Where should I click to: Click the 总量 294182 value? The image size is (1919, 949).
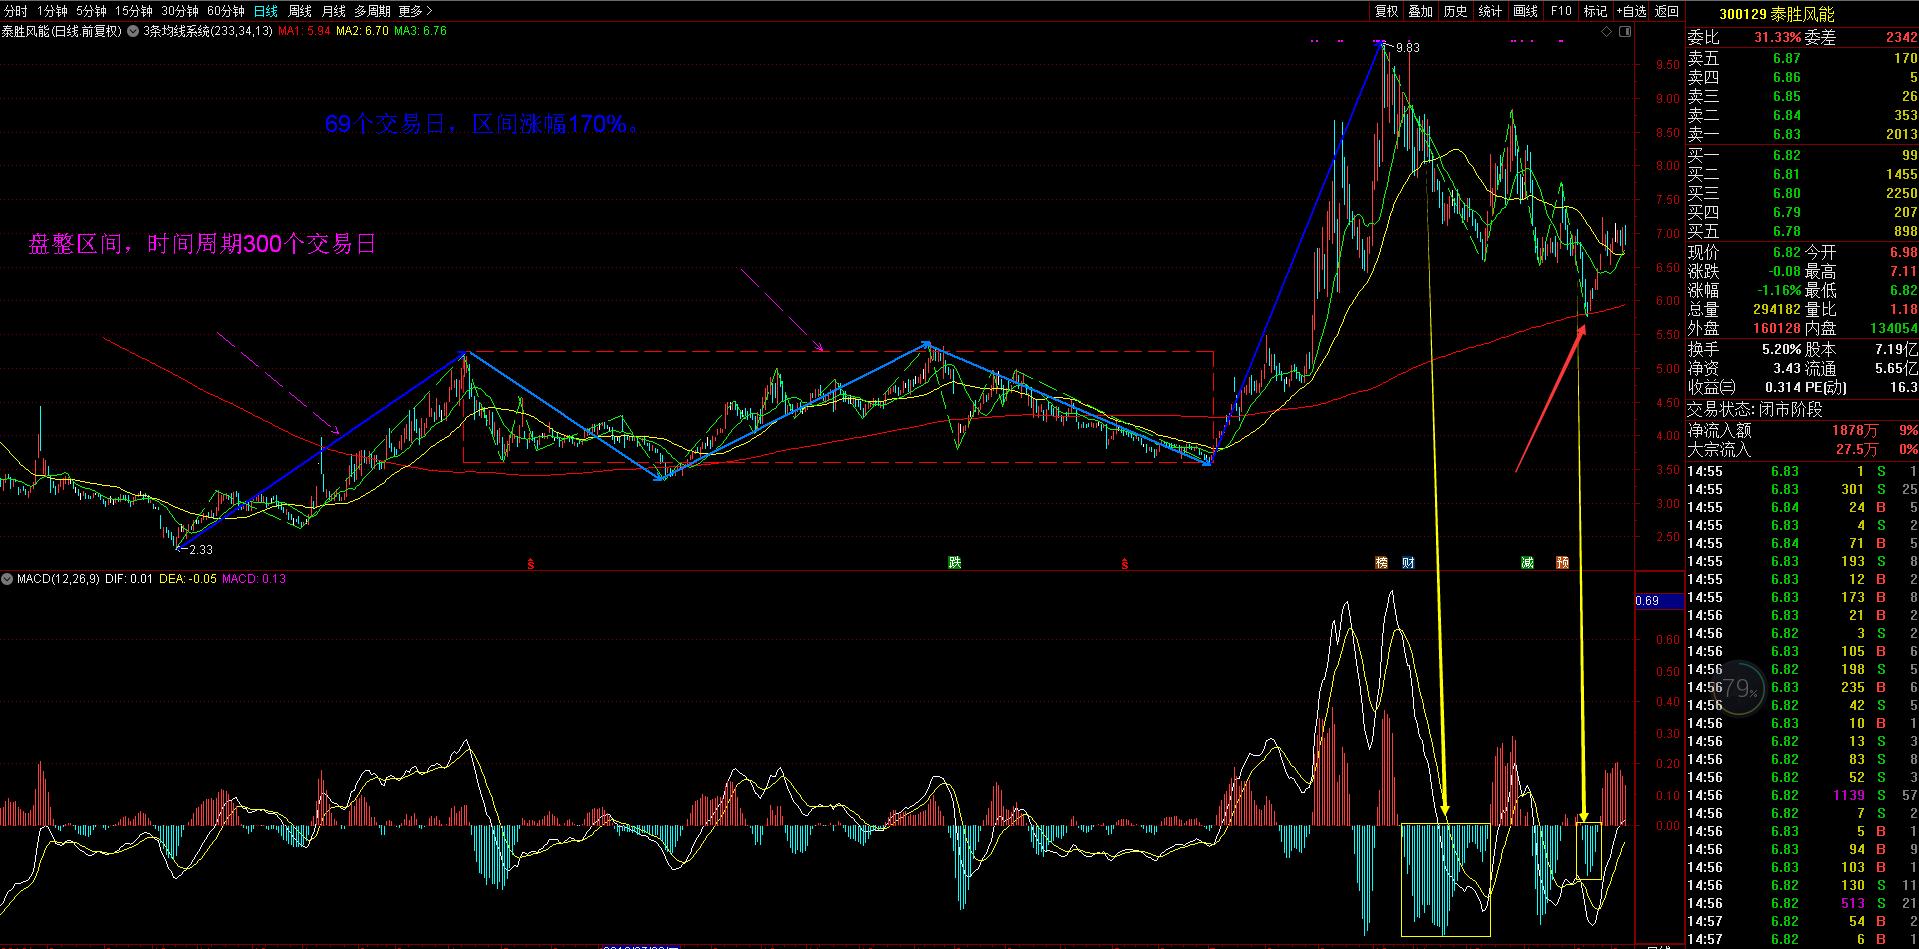(1777, 309)
